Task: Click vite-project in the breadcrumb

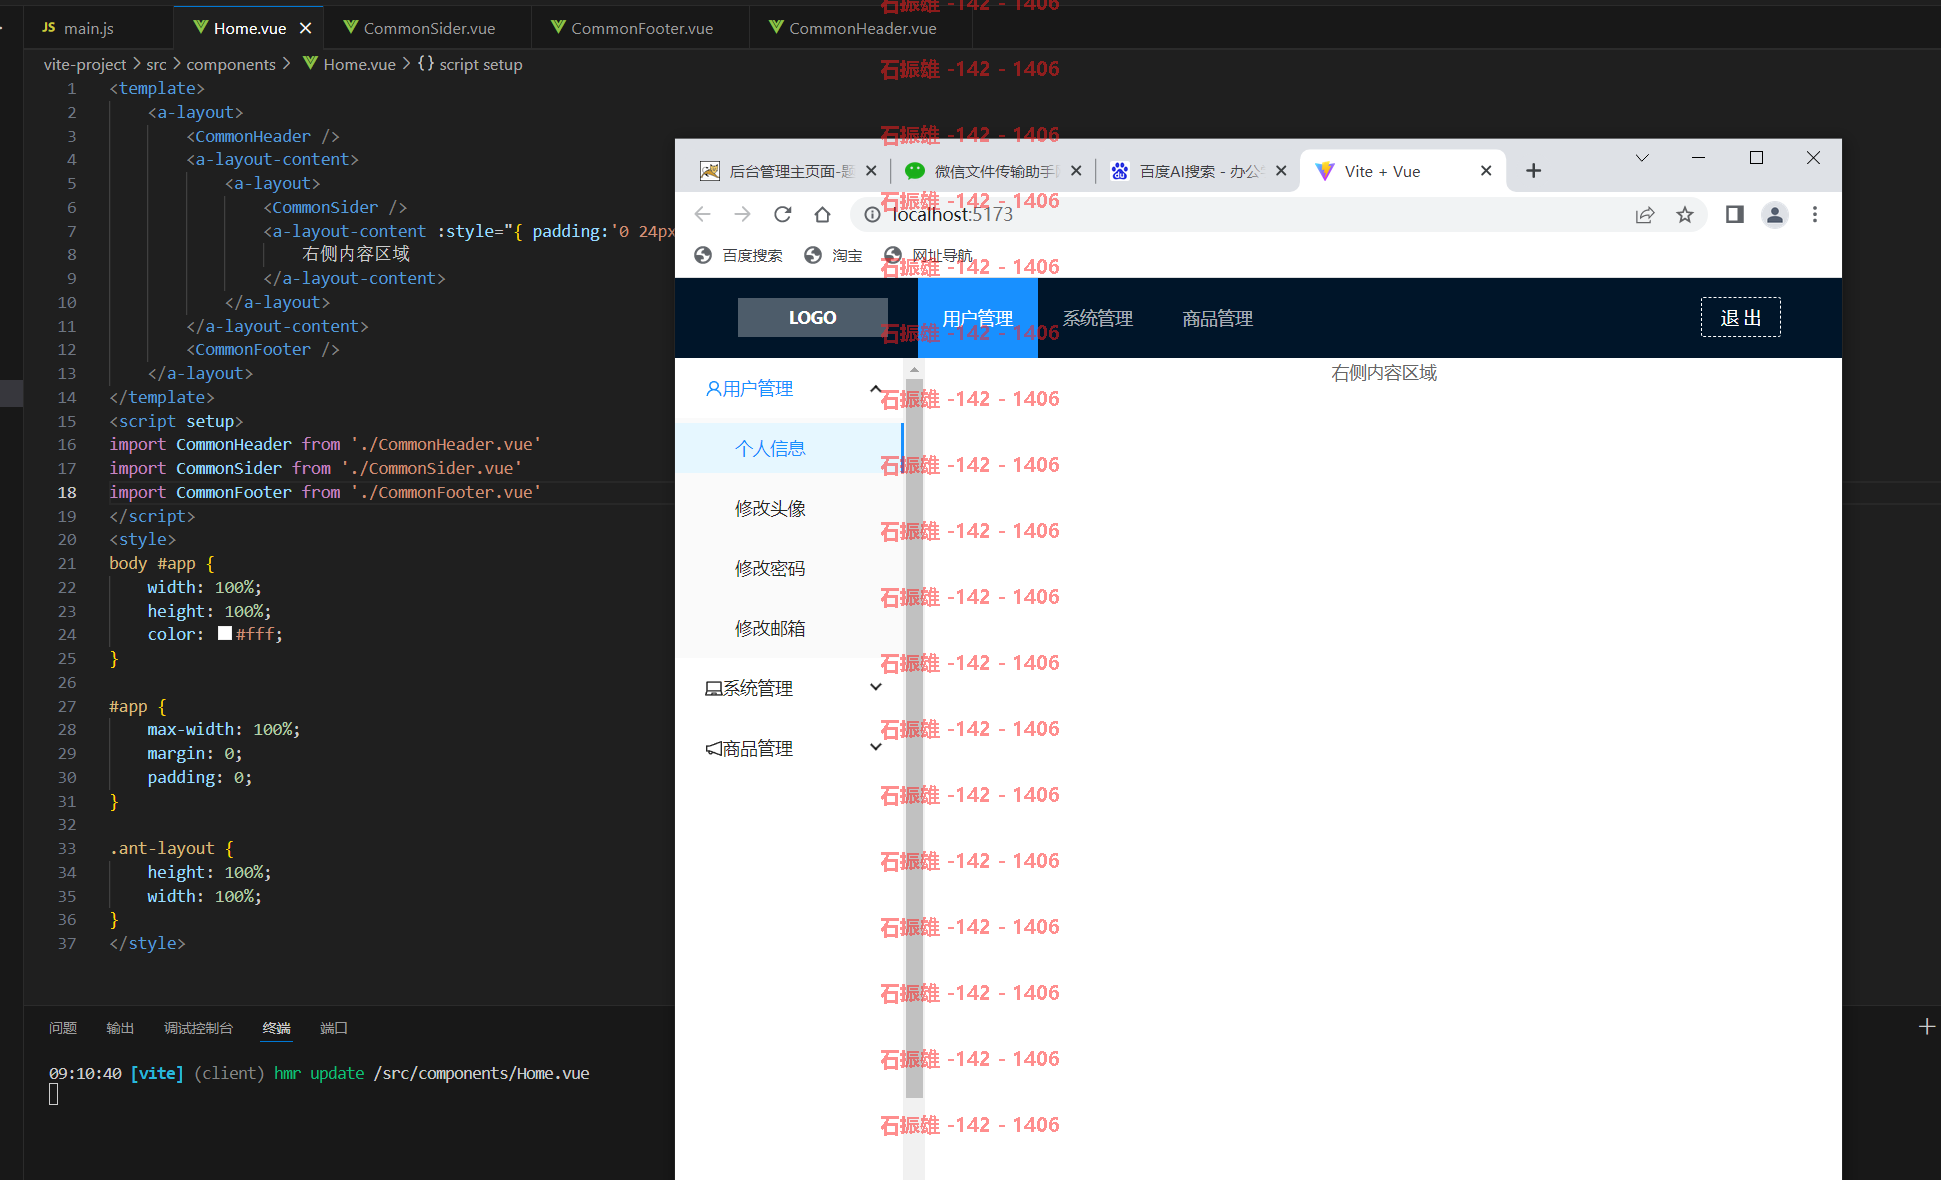Action: point(85,64)
